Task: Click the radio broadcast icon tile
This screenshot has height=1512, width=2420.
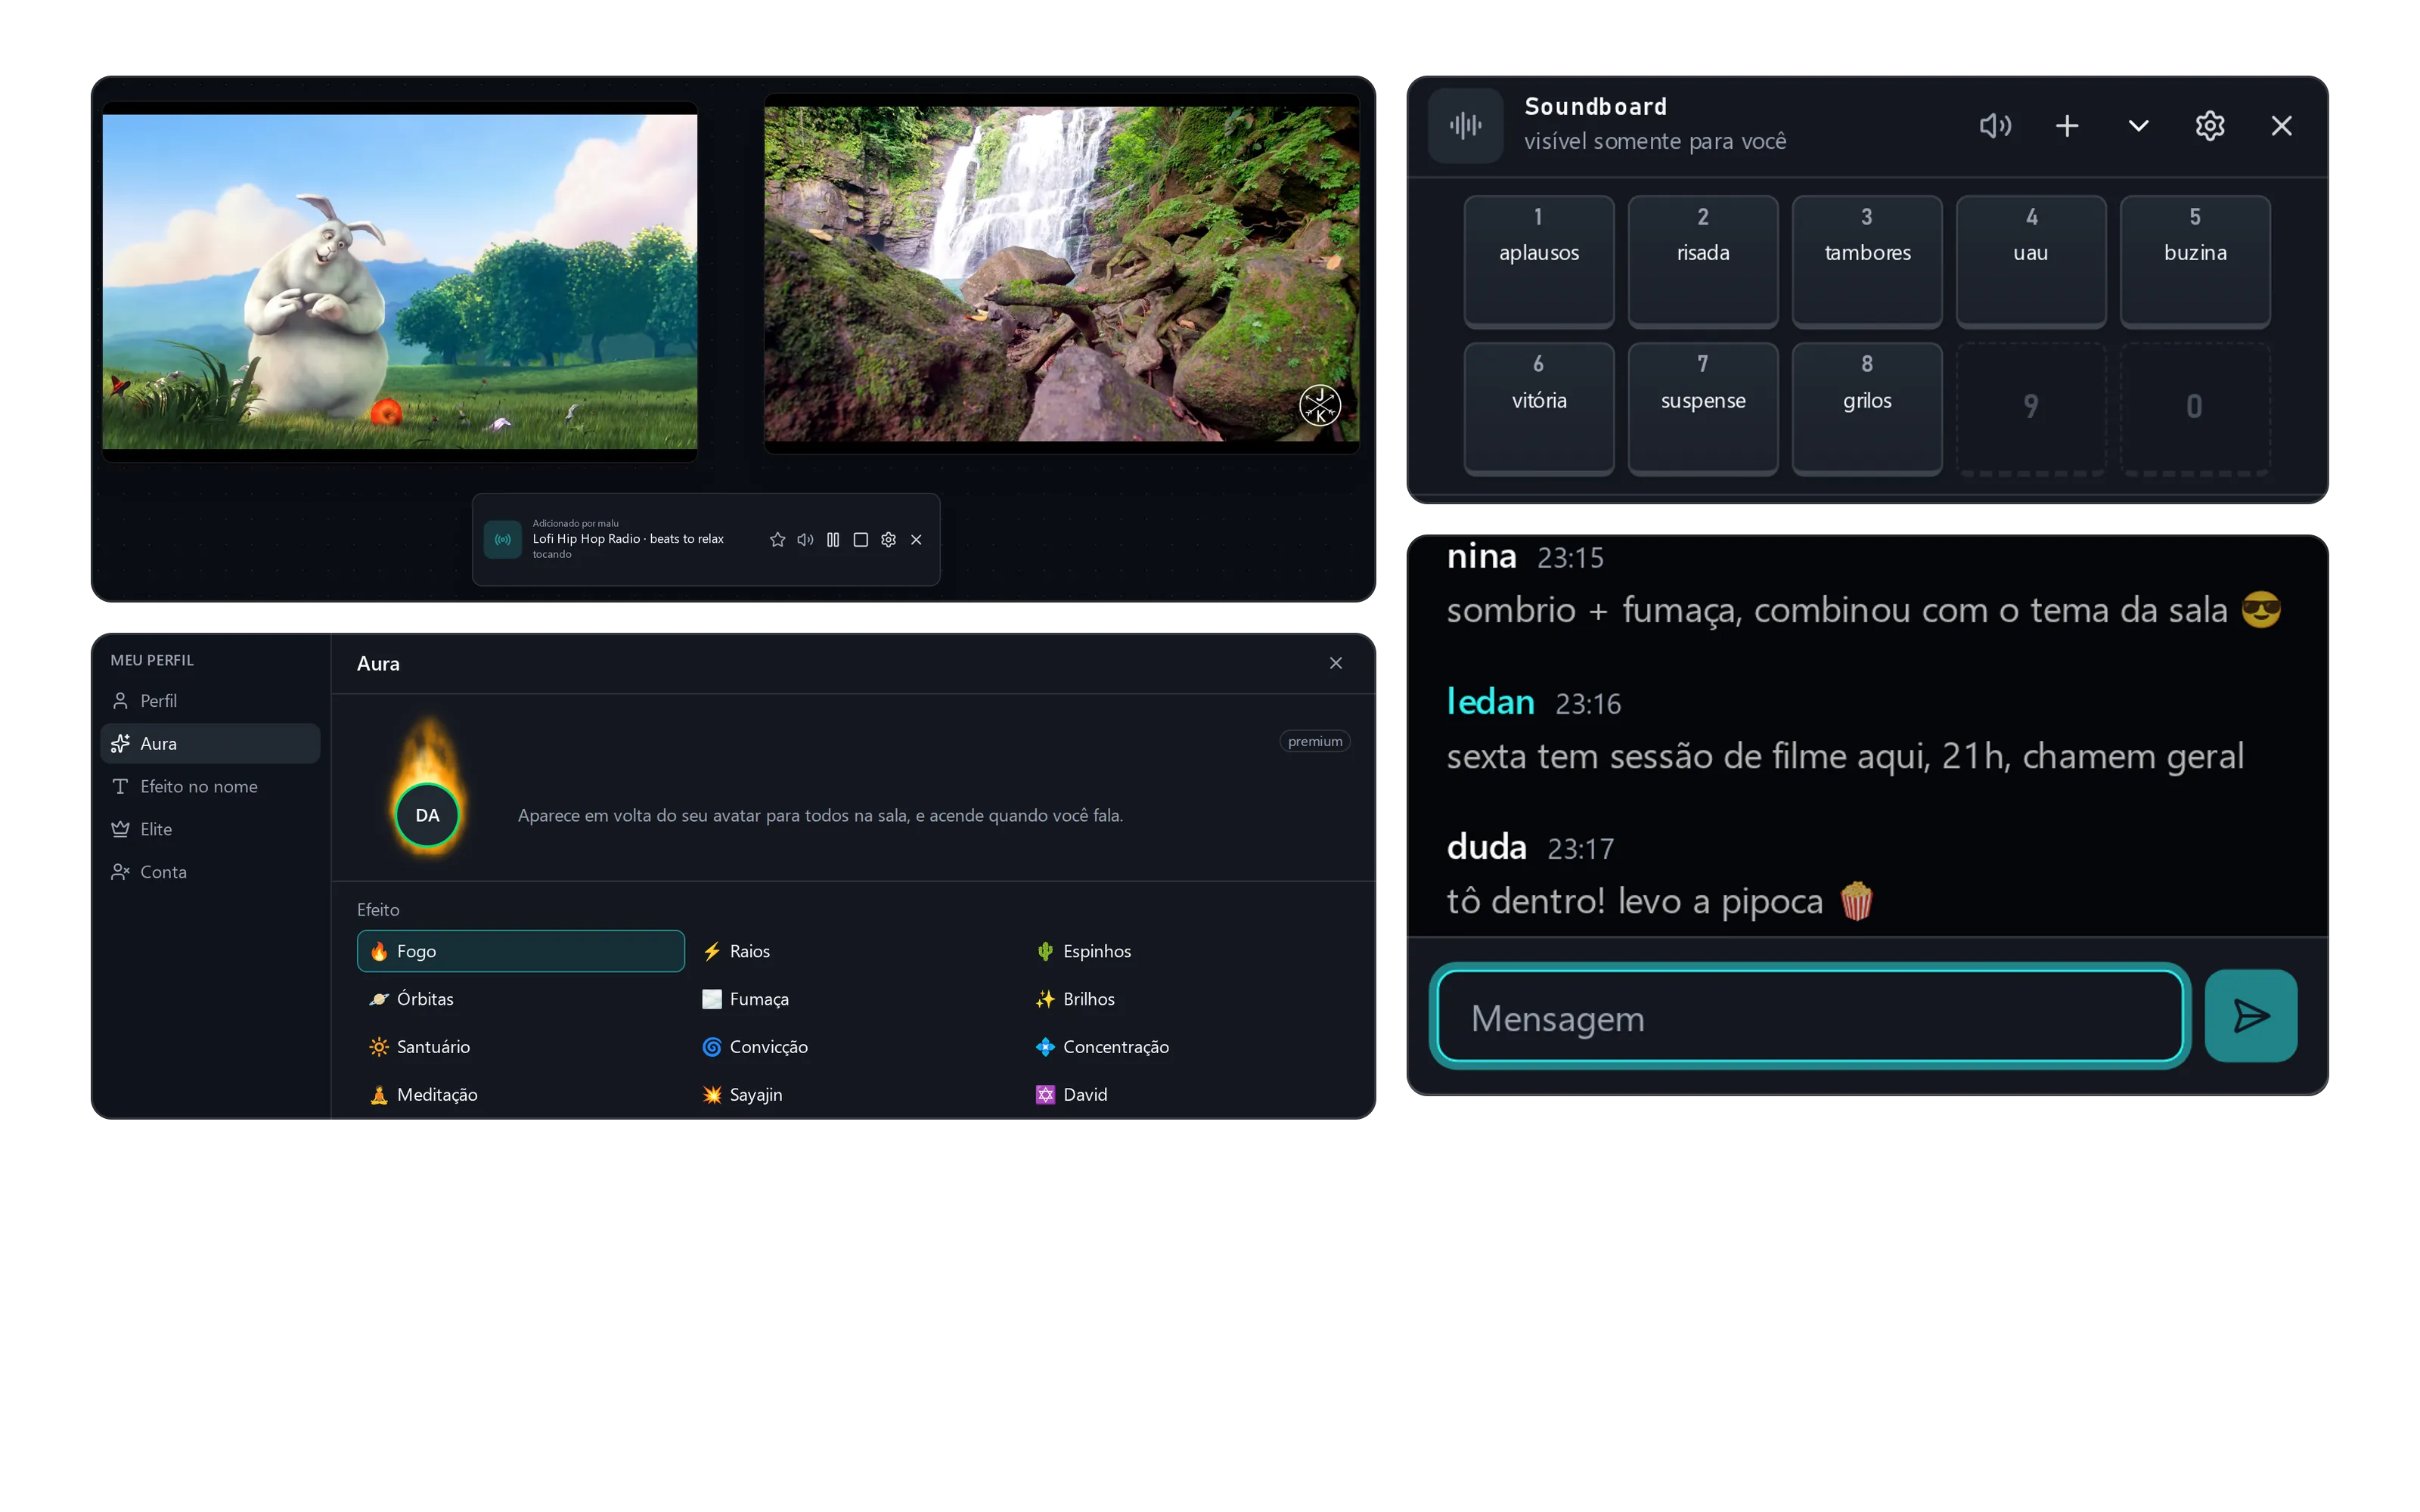Action: pyautogui.click(x=503, y=540)
